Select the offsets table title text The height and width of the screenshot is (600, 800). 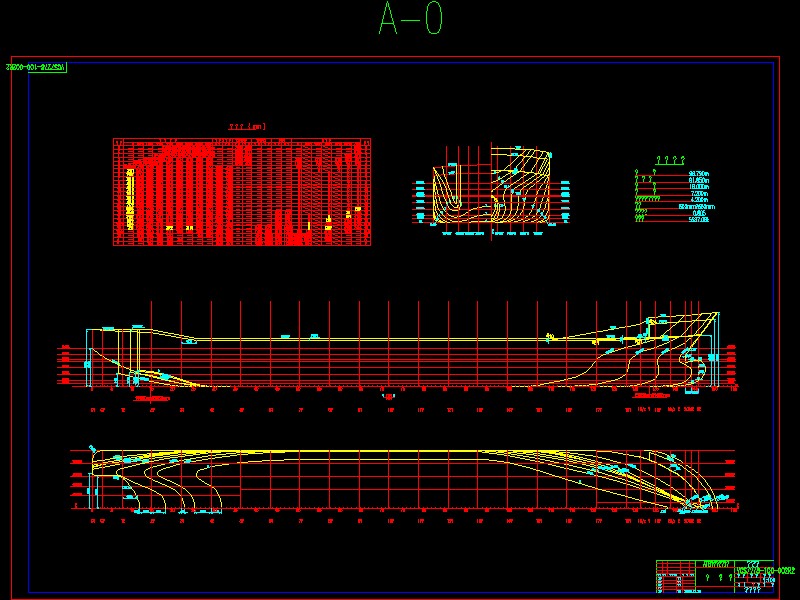[246, 127]
